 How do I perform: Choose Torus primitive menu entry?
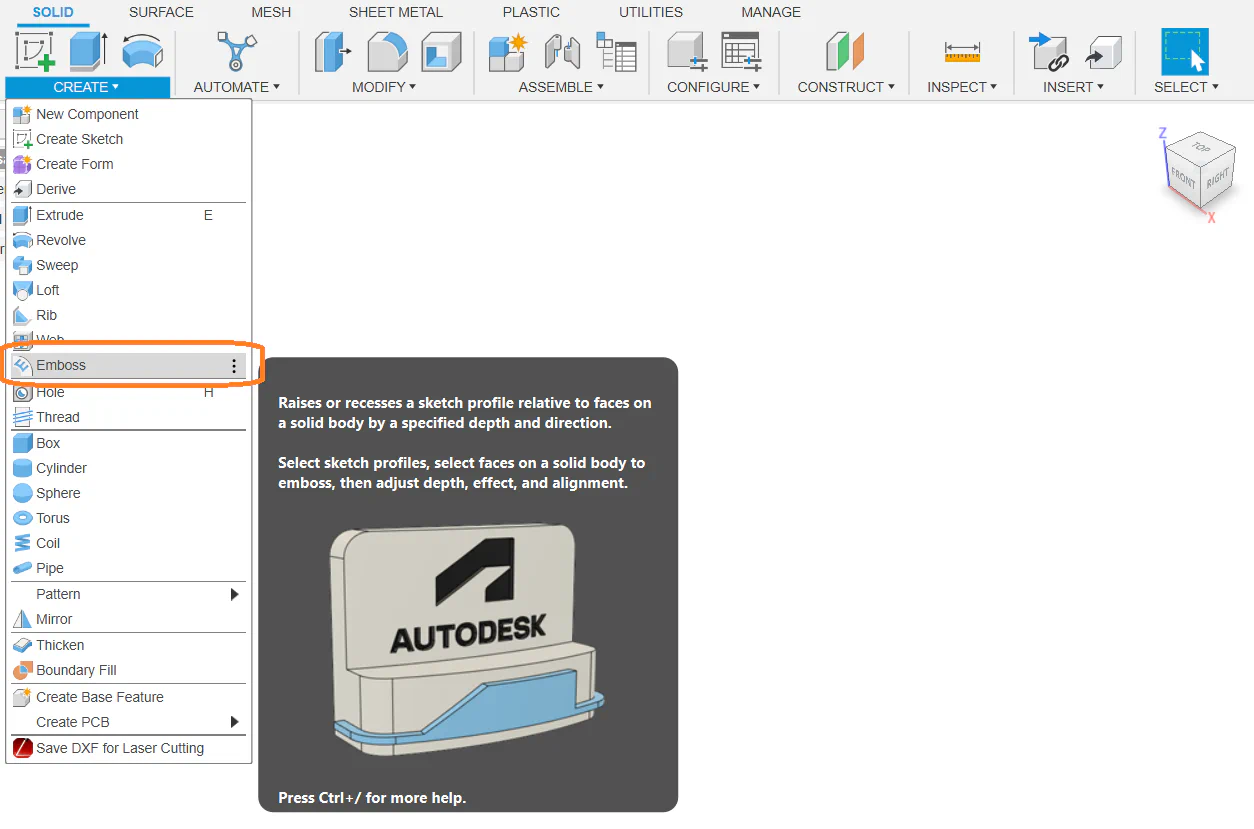(128, 518)
